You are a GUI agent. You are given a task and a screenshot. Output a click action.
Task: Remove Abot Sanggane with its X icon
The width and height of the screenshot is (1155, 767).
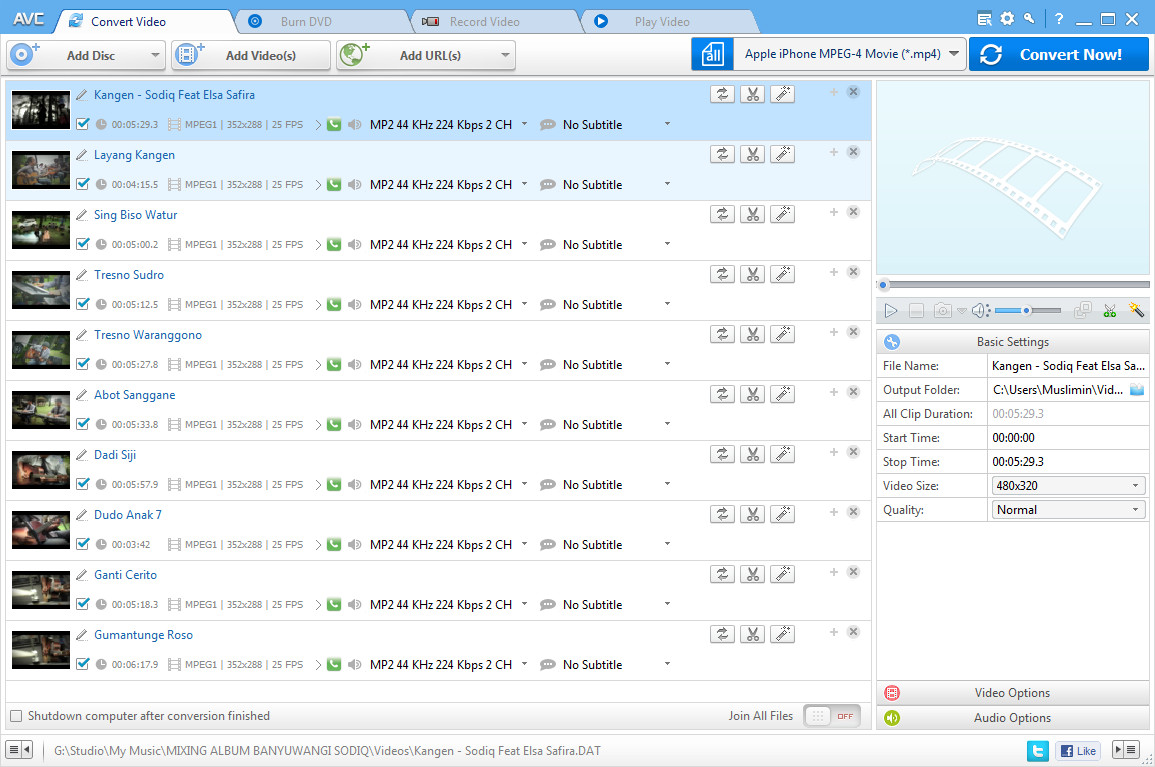[x=853, y=392]
